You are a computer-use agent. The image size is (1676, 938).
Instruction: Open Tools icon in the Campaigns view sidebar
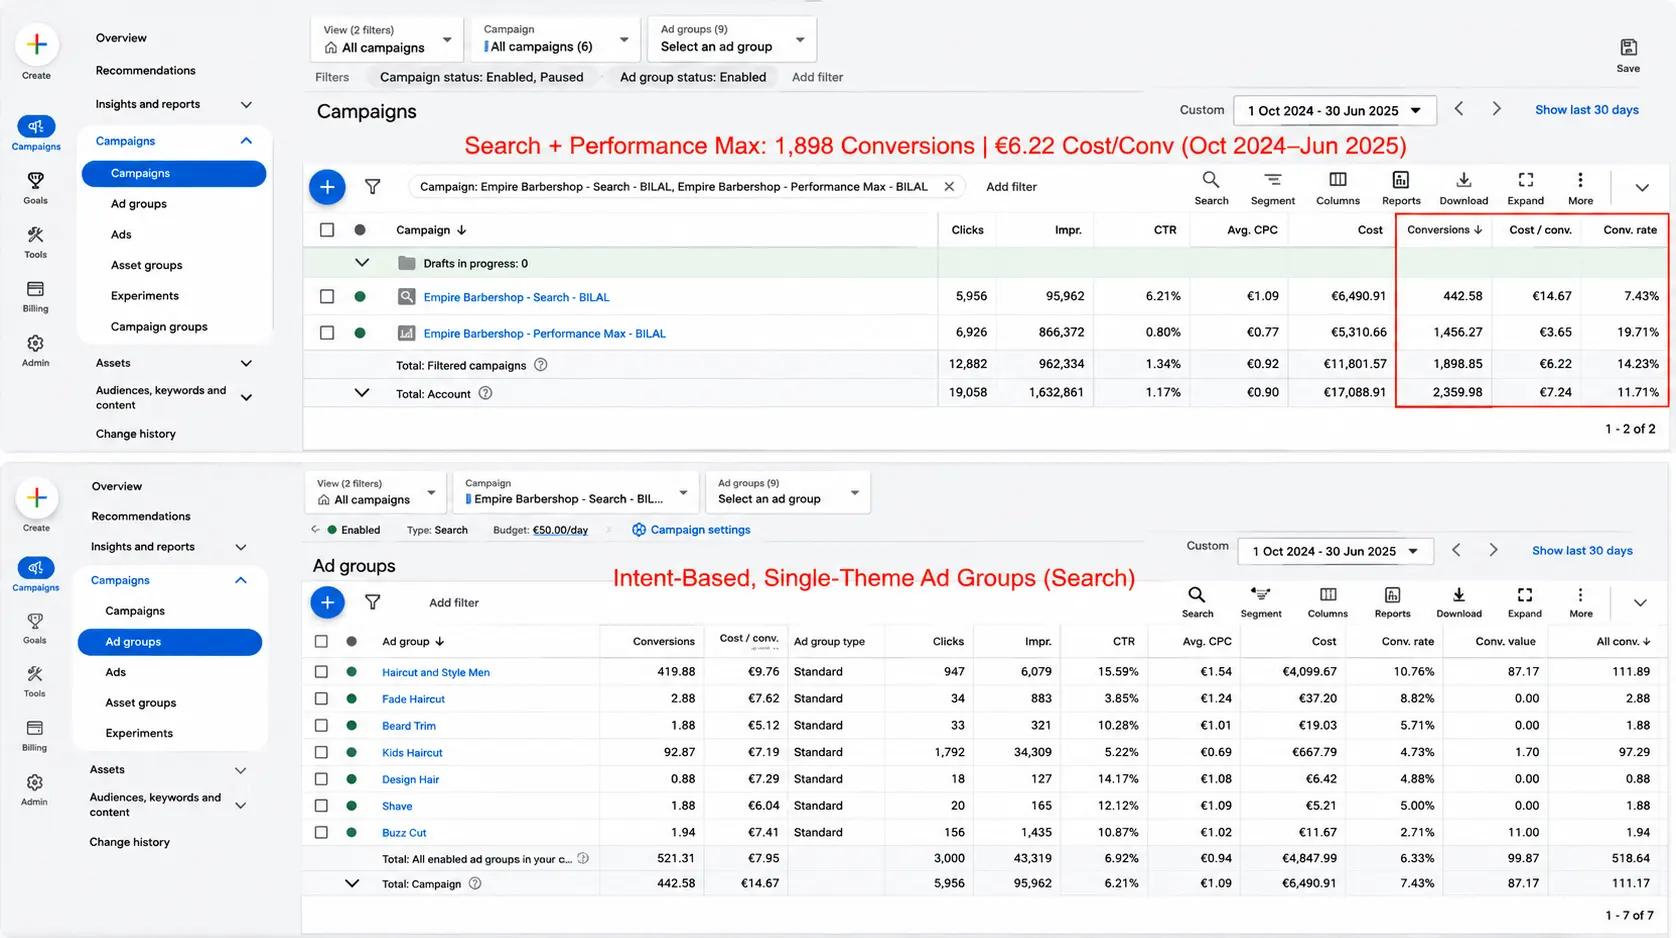pyautogui.click(x=36, y=234)
